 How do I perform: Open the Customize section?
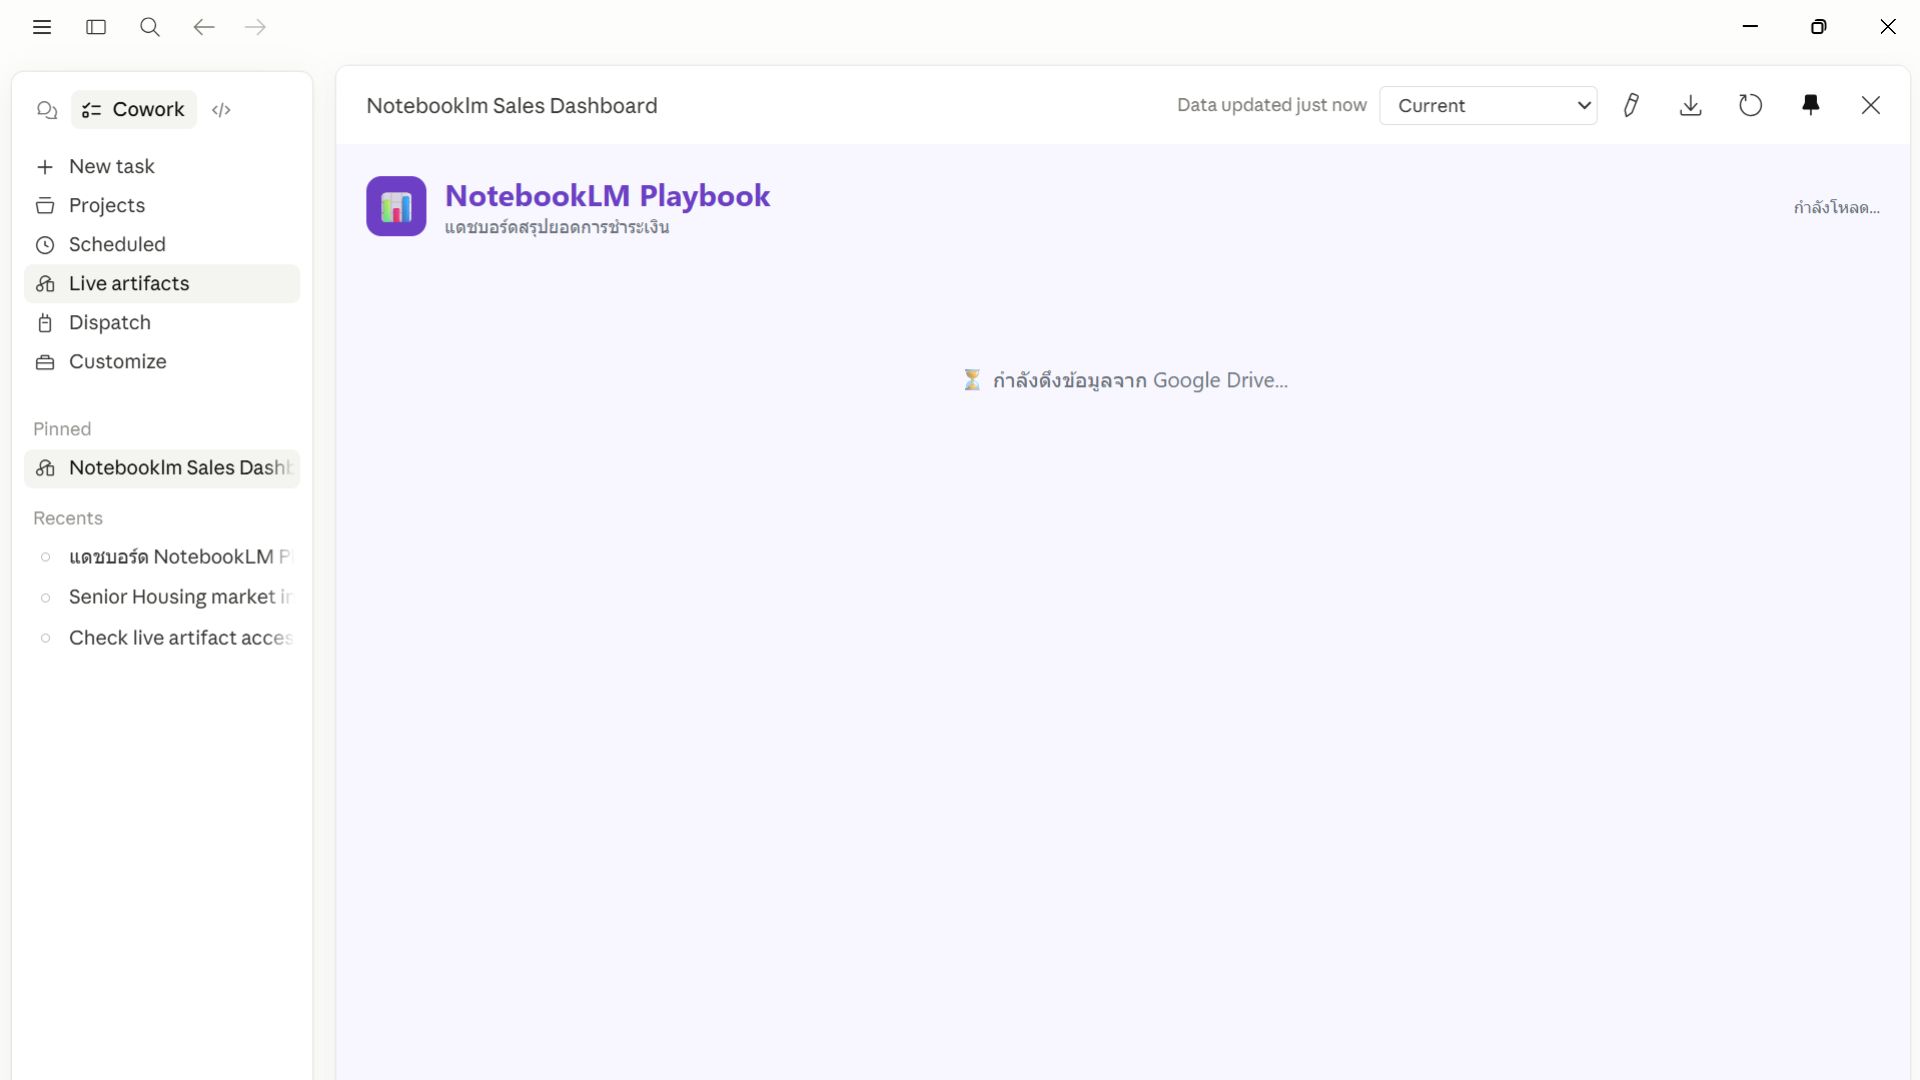(x=117, y=361)
